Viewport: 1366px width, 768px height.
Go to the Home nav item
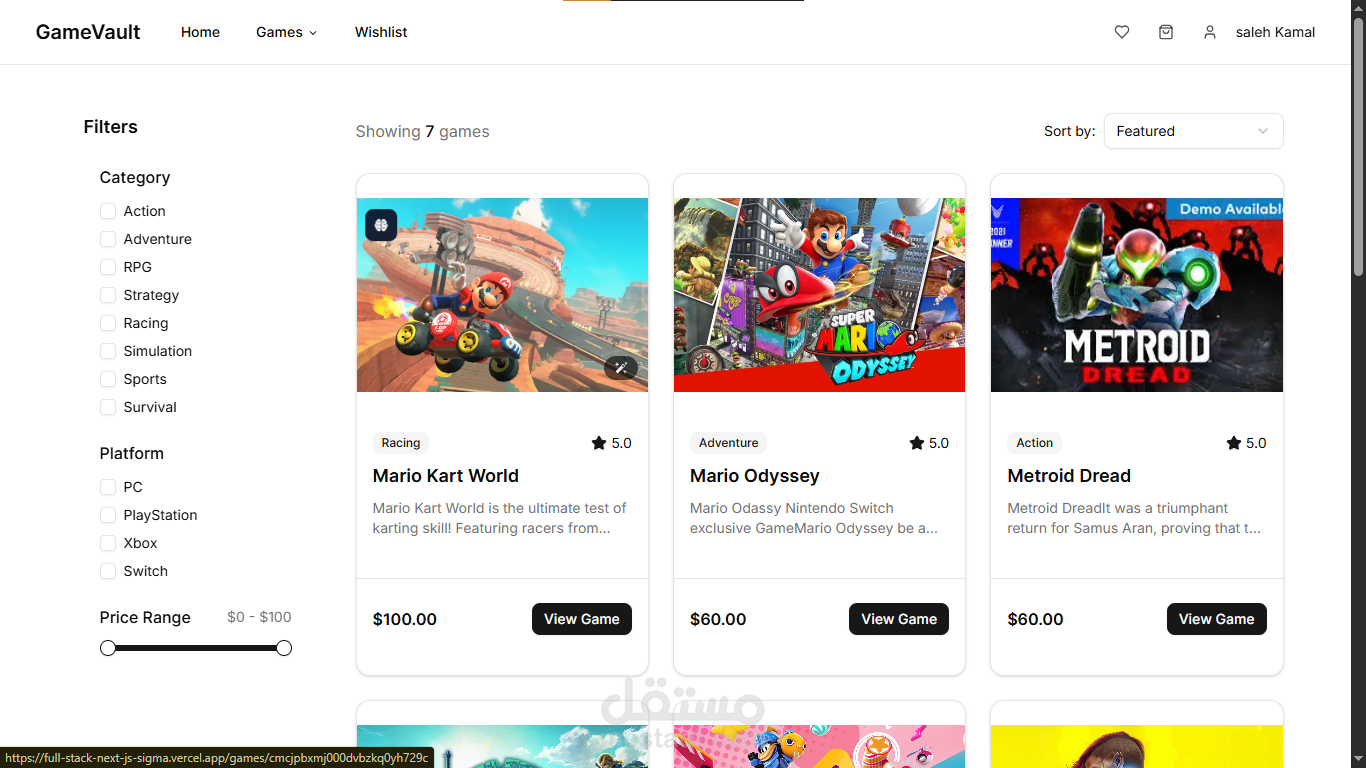[200, 32]
